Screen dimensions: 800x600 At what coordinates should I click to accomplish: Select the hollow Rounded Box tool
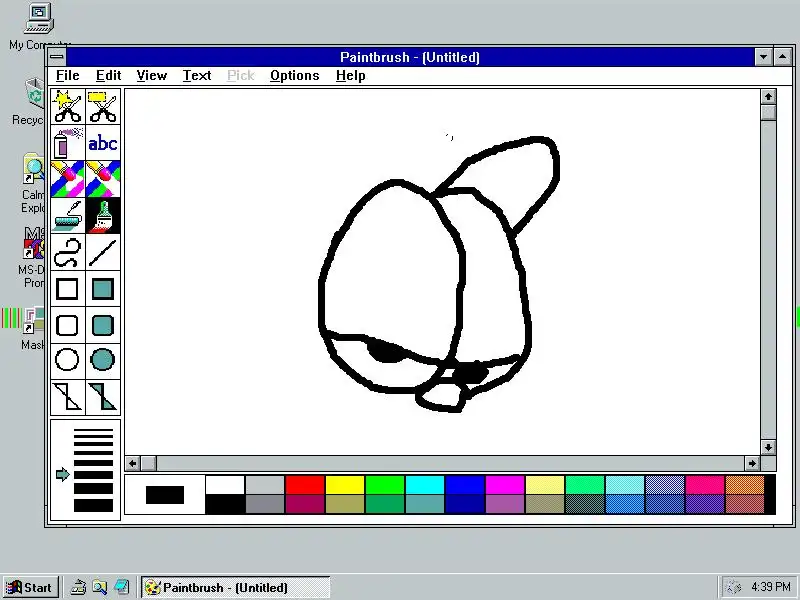click(x=67, y=324)
